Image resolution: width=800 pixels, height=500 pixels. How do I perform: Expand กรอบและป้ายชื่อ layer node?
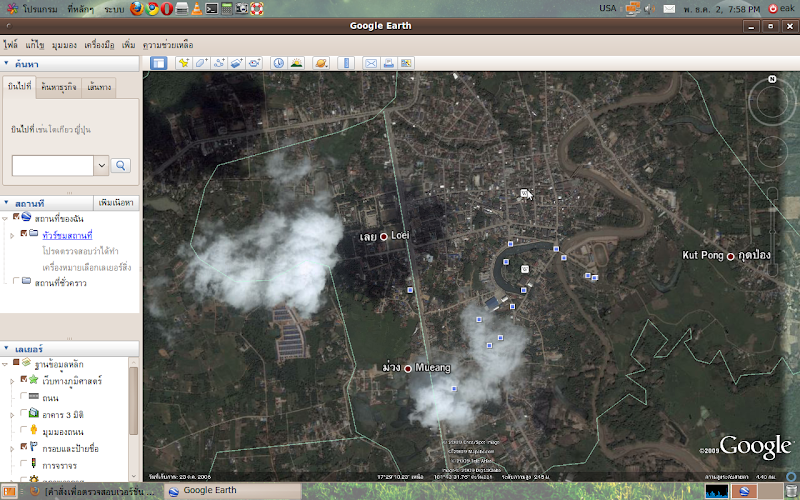coord(12,449)
